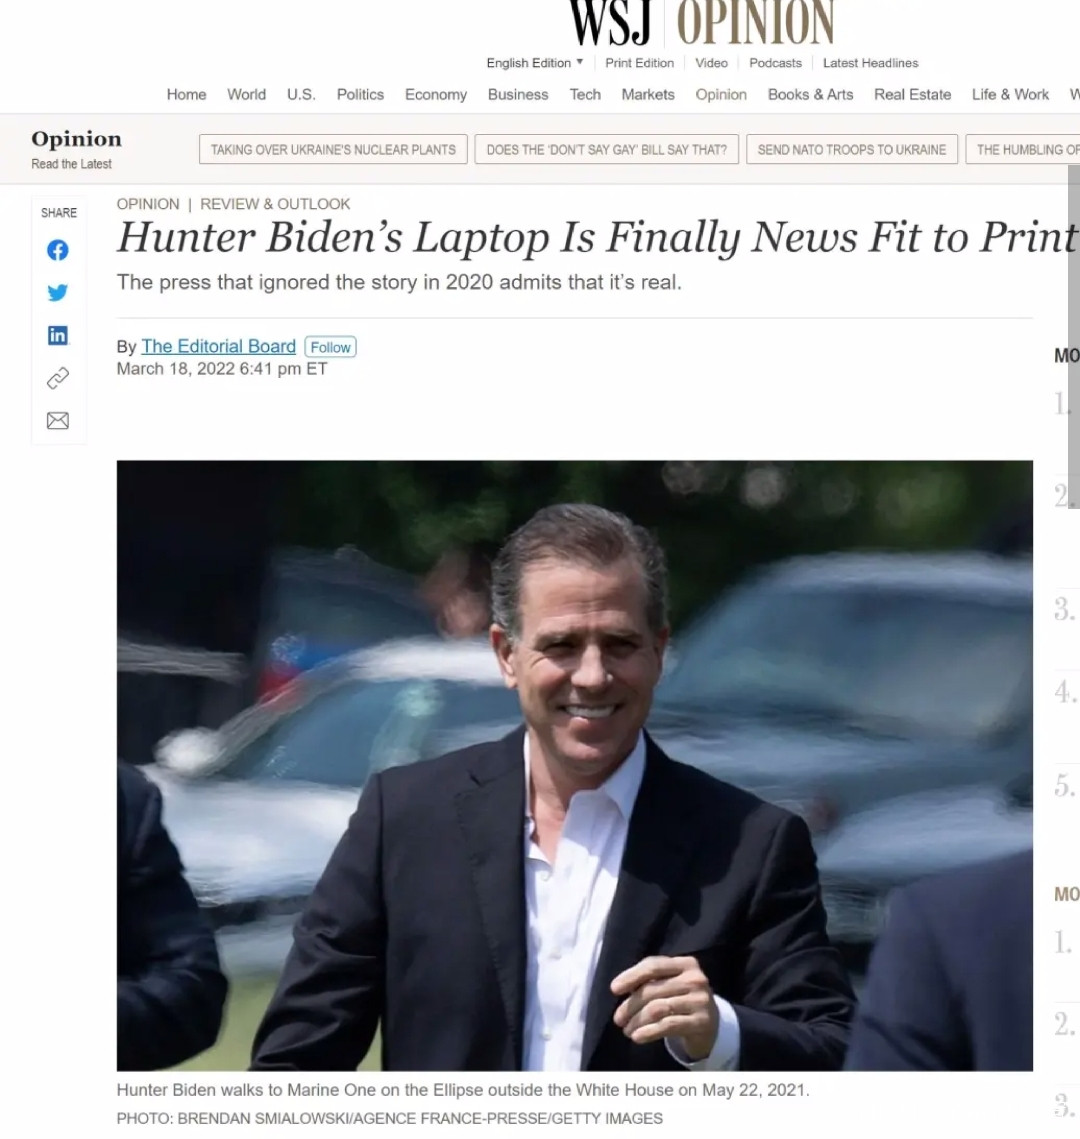This screenshot has height=1139, width=1080.
Task: Open Latest Headlines link
Action: click(x=870, y=62)
